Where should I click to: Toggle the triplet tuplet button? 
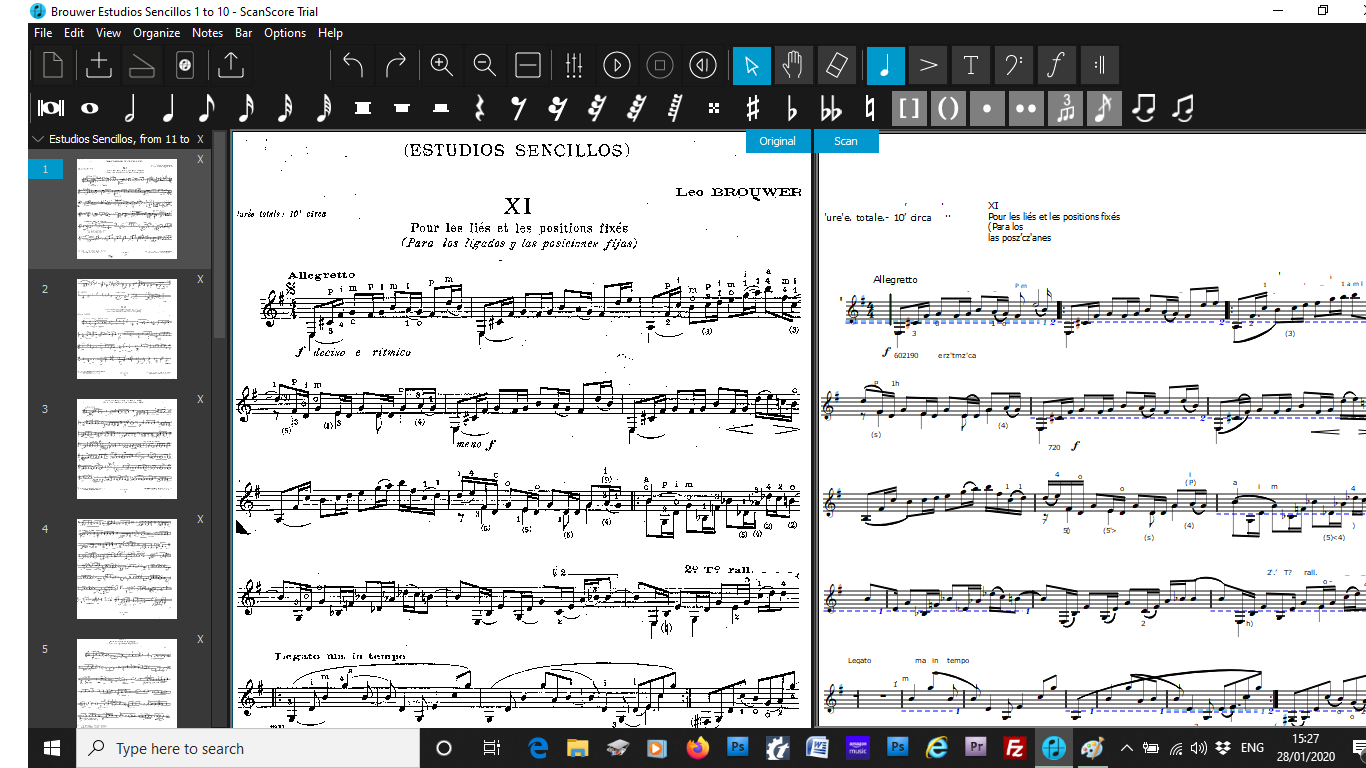coord(1065,108)
